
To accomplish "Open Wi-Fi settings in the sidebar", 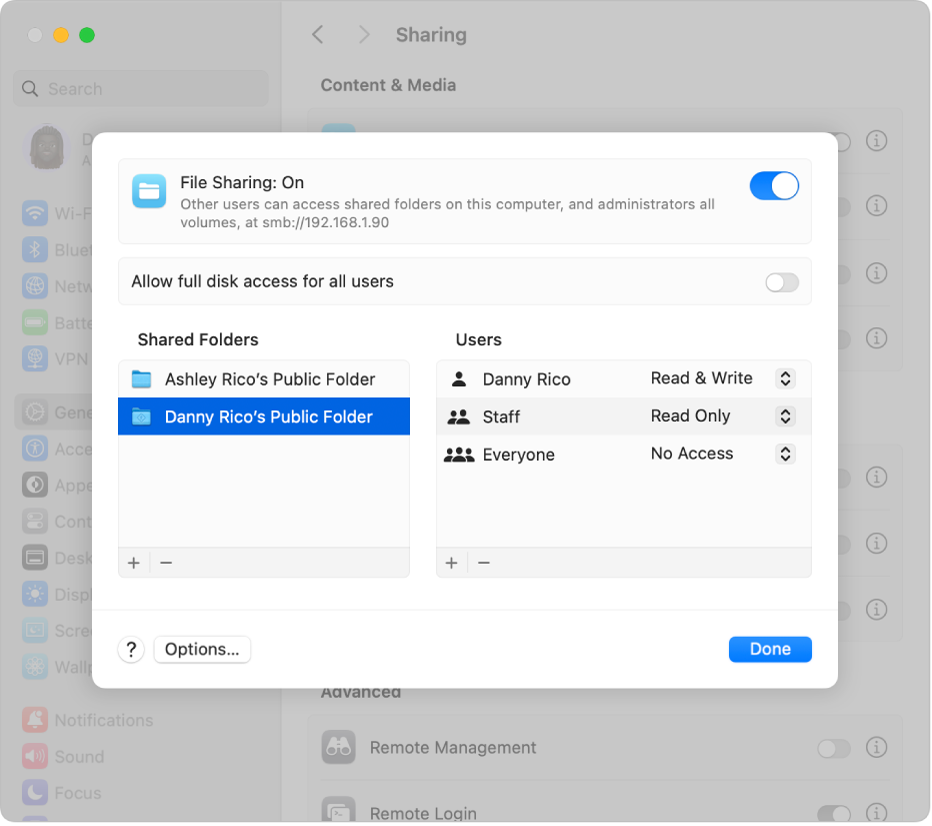I will (x=55, y=213).
